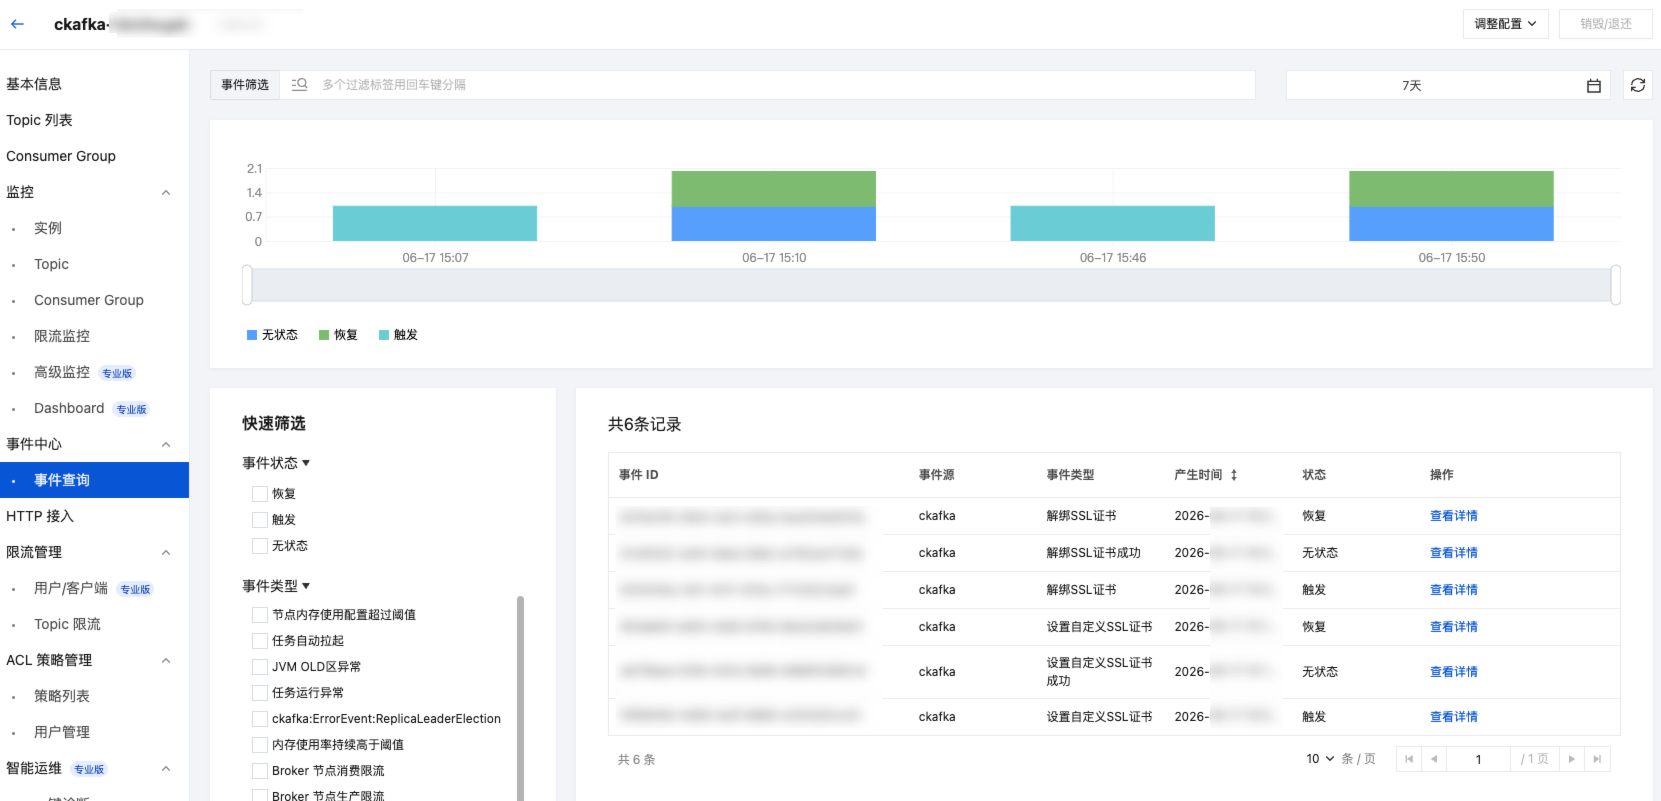Click the chart range slider track

(931, 285)
